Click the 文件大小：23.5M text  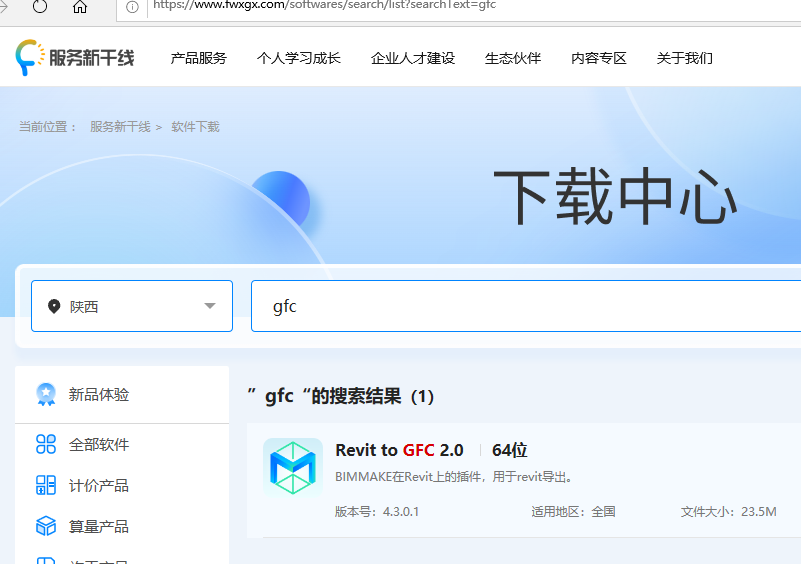tap(728, 511)
